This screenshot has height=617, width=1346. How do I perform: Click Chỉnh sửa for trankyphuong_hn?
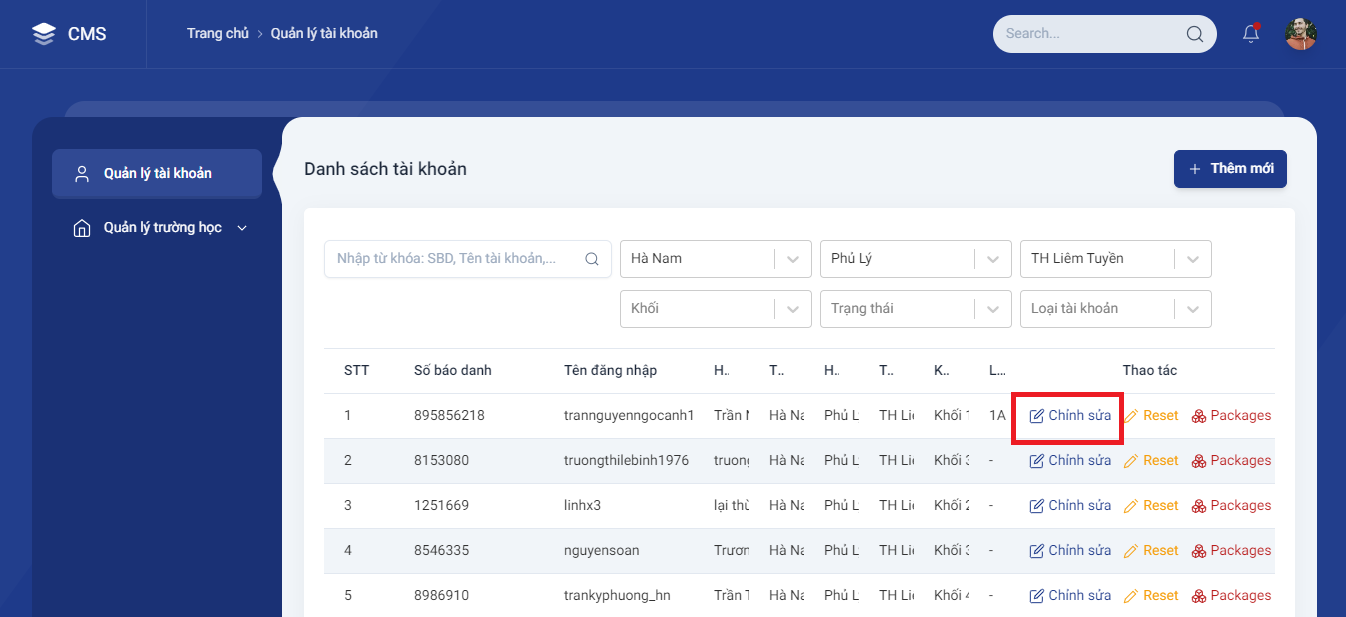point(1070,596)
